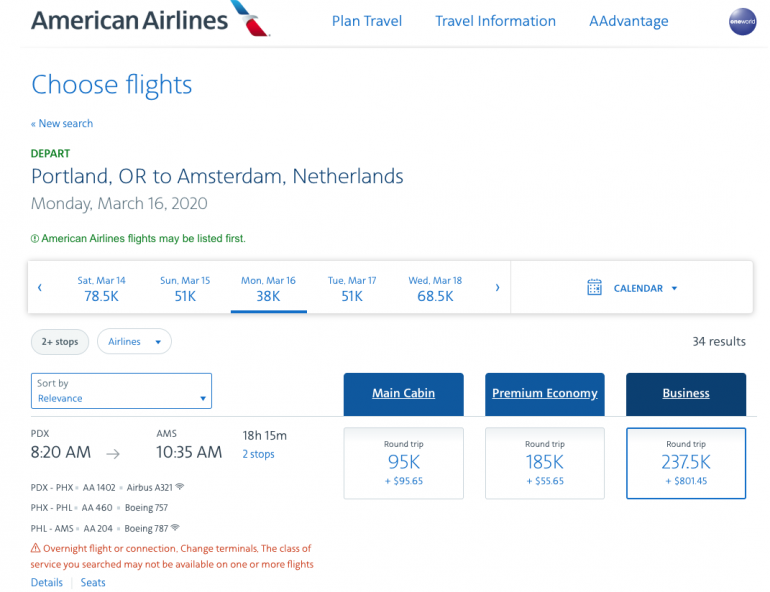Viewport: 770px width, 592px height.
Task: Choose the Business 237.5K fare
Action: tap(685, 462)
